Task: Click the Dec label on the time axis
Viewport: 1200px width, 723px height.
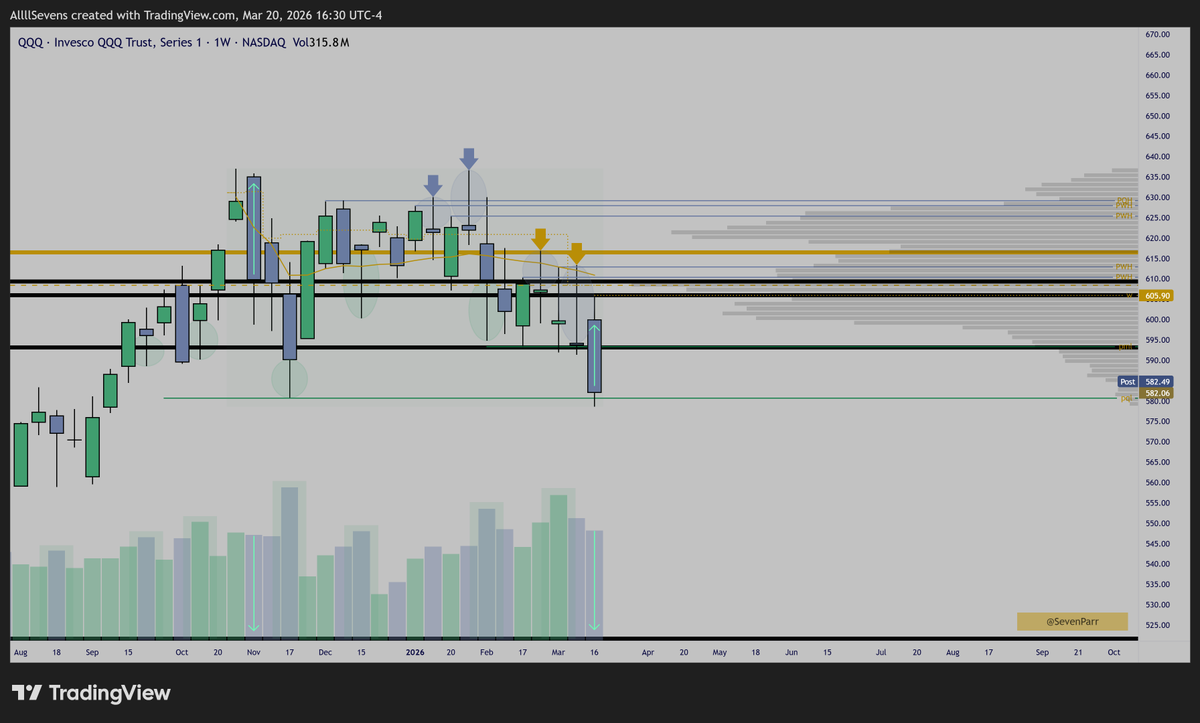Action: point(325,651)
